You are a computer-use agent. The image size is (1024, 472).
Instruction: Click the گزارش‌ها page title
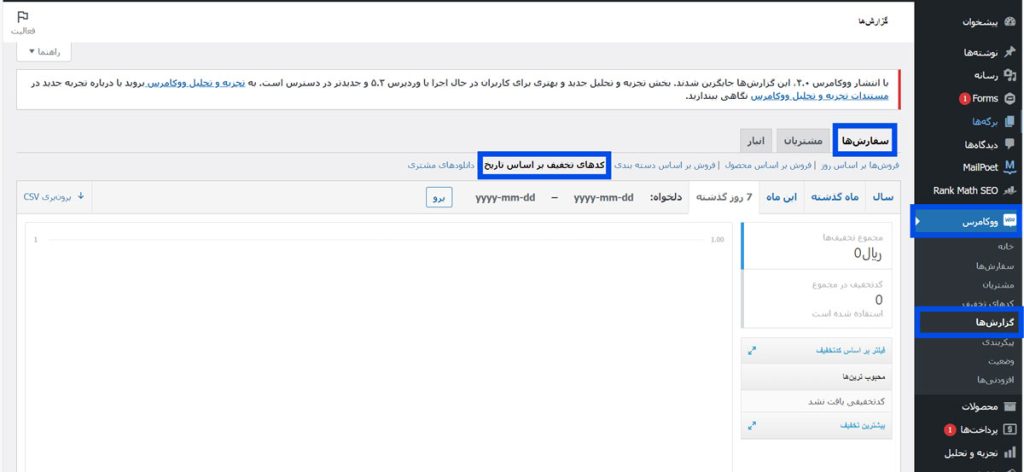pyautogui.click(x=872, y=22)
